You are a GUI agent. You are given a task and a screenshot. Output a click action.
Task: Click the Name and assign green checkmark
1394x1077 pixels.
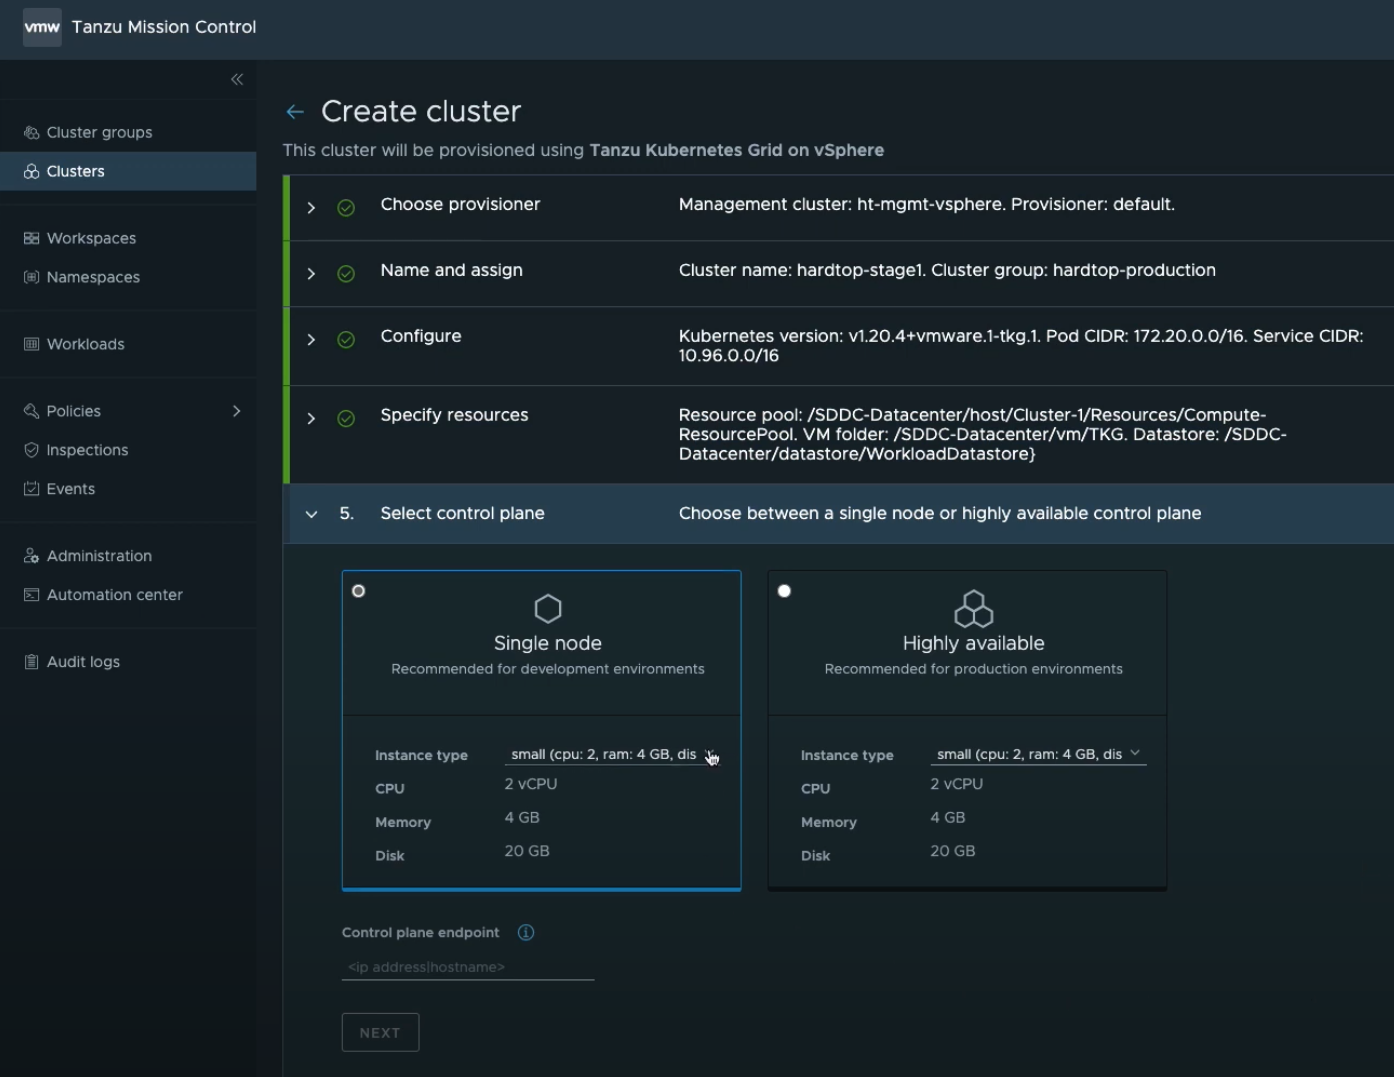point(346,274)
